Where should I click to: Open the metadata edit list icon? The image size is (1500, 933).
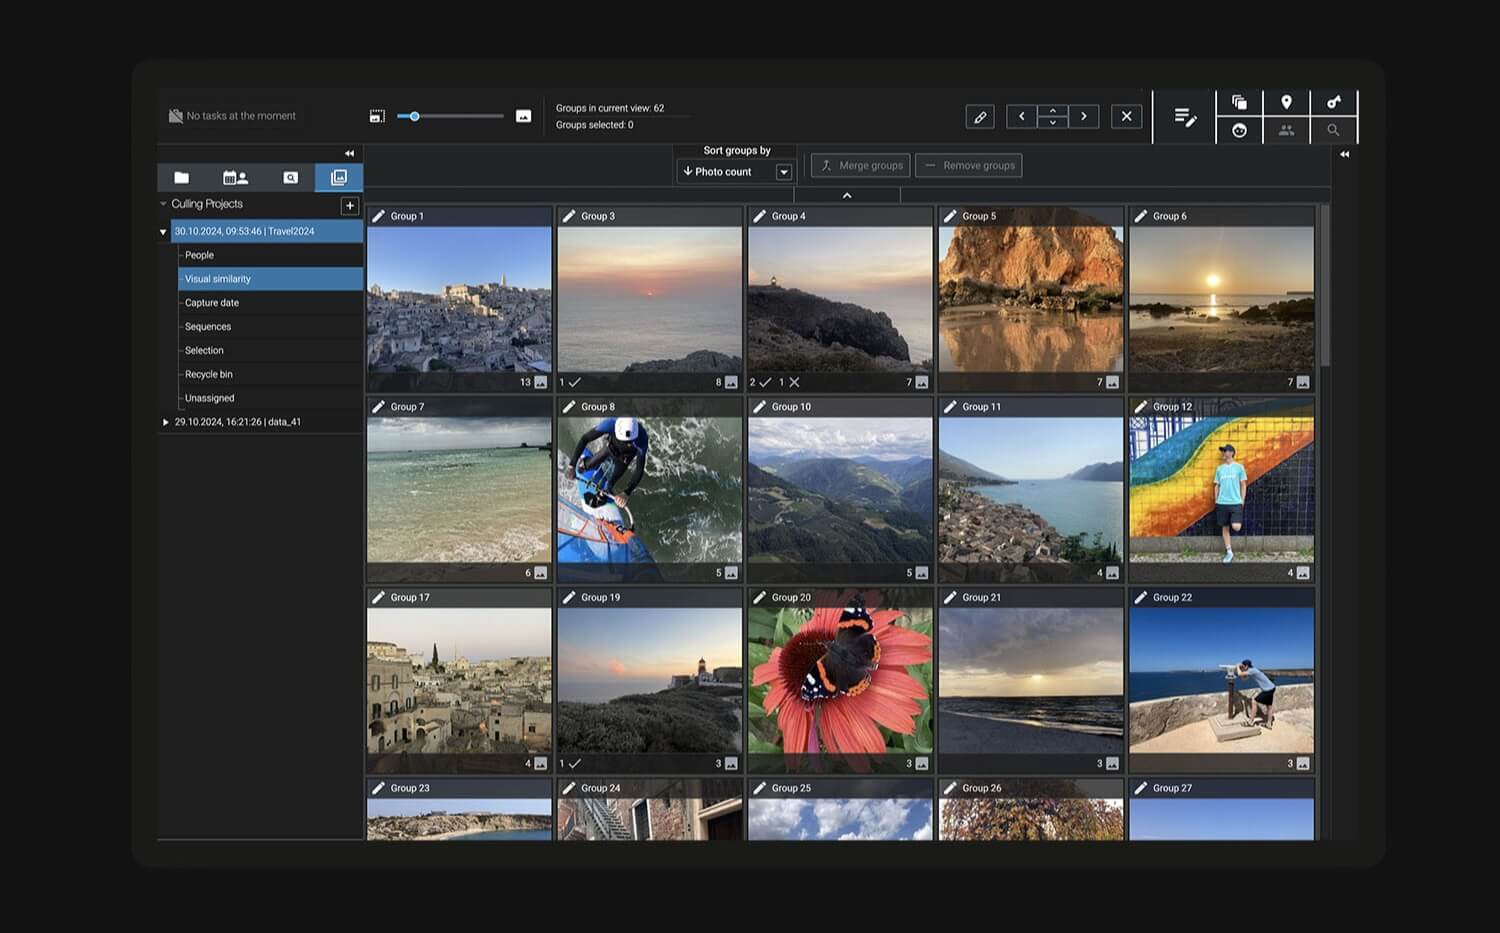tap(1185, 117)
